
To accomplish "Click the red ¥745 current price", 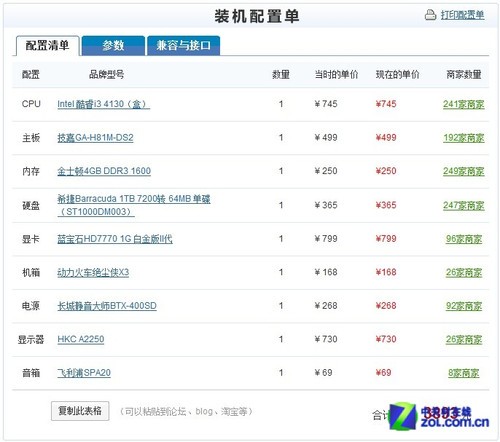I will pos(386,104).
